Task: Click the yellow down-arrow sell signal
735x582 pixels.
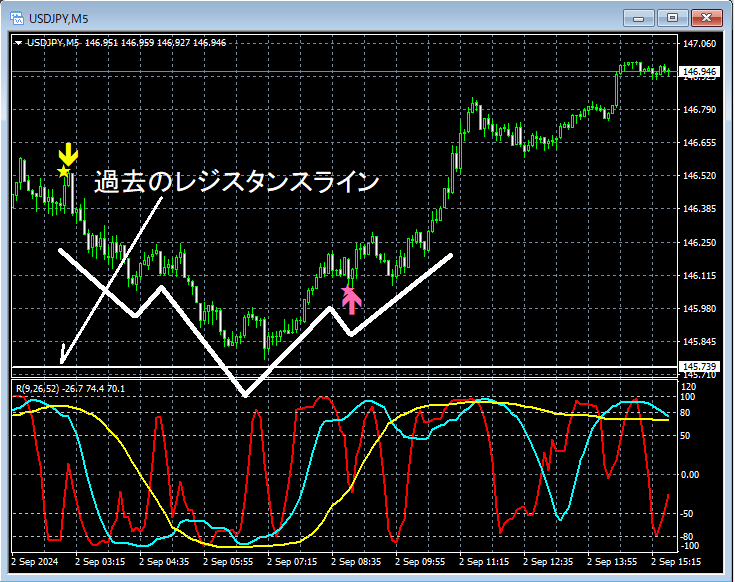Action: 68,154
